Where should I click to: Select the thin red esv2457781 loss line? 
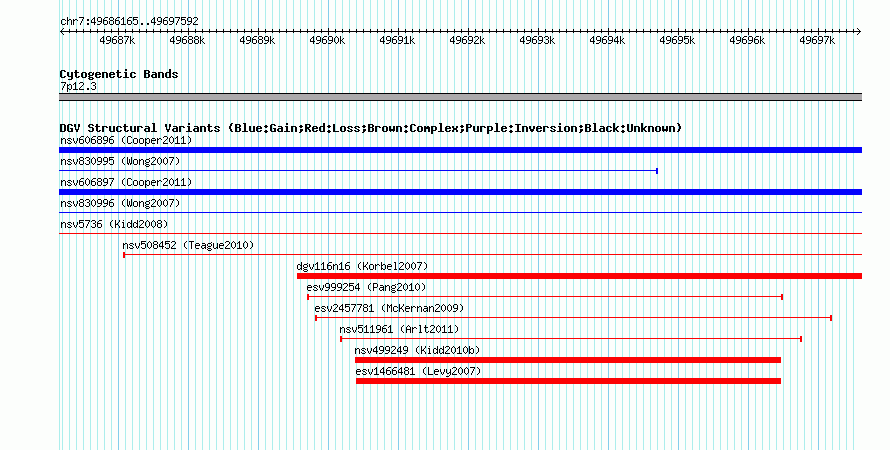[x=574, y=318]
